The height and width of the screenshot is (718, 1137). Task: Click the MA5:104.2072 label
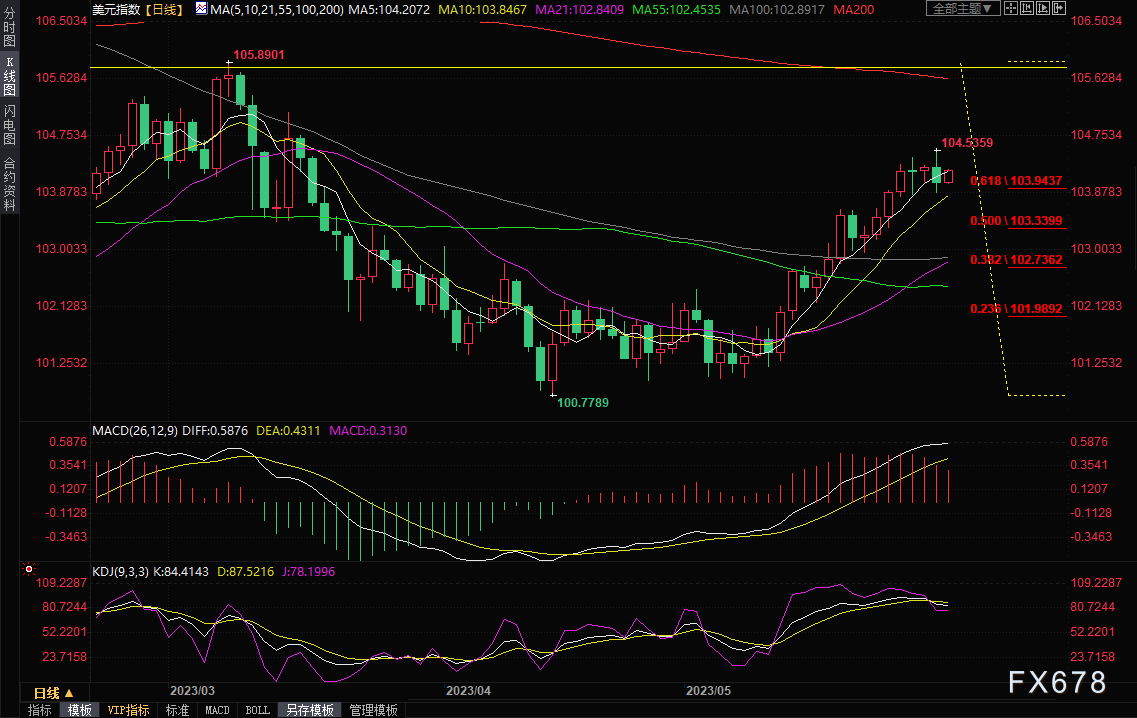pos(389,9)
